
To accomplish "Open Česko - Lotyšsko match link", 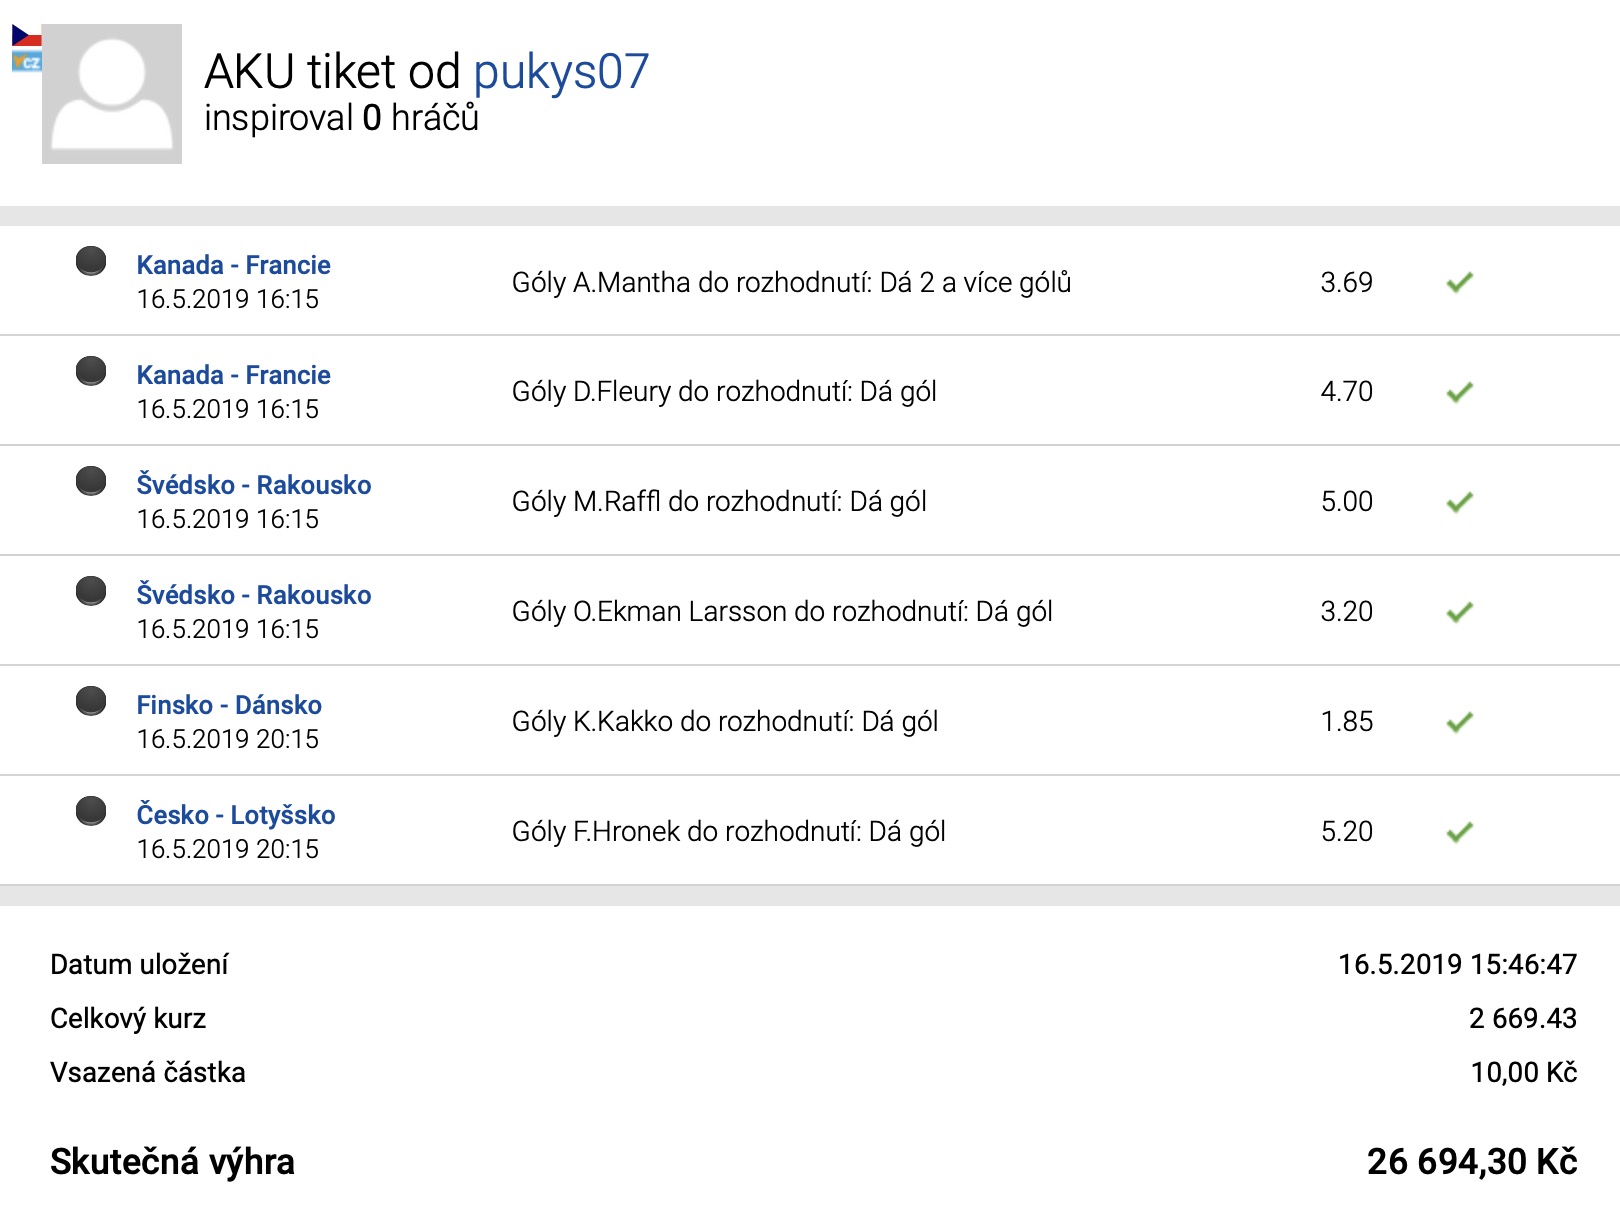I will pyautogui.click(x=236, y=815).
